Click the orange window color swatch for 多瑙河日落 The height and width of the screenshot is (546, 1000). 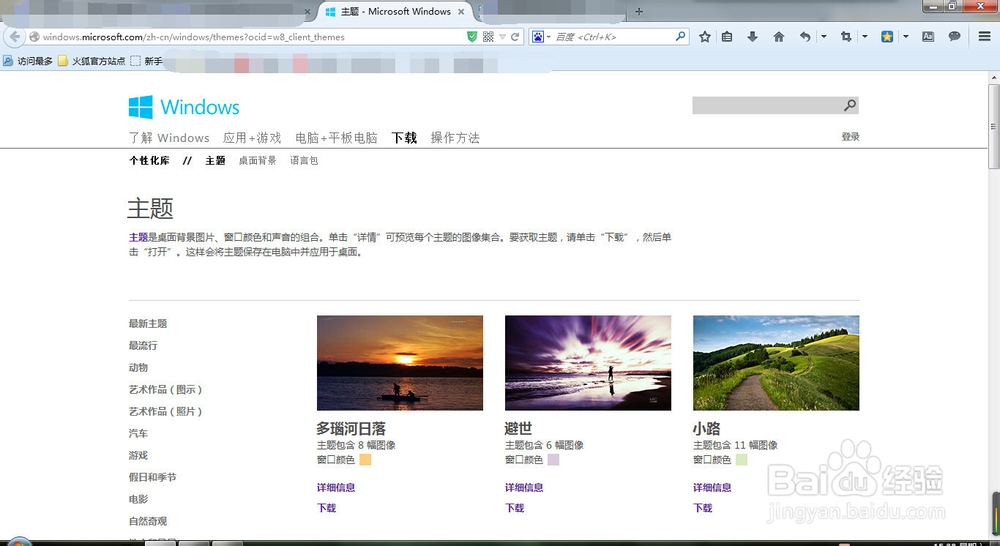click(x=365, y=460)
